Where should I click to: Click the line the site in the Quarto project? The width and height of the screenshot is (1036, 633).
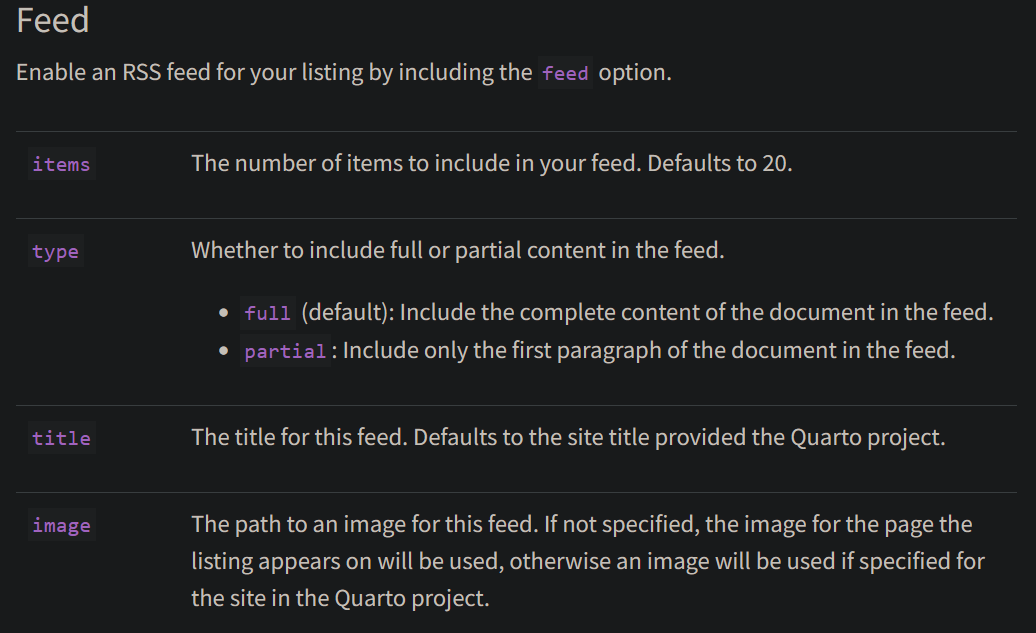point(340,599)
